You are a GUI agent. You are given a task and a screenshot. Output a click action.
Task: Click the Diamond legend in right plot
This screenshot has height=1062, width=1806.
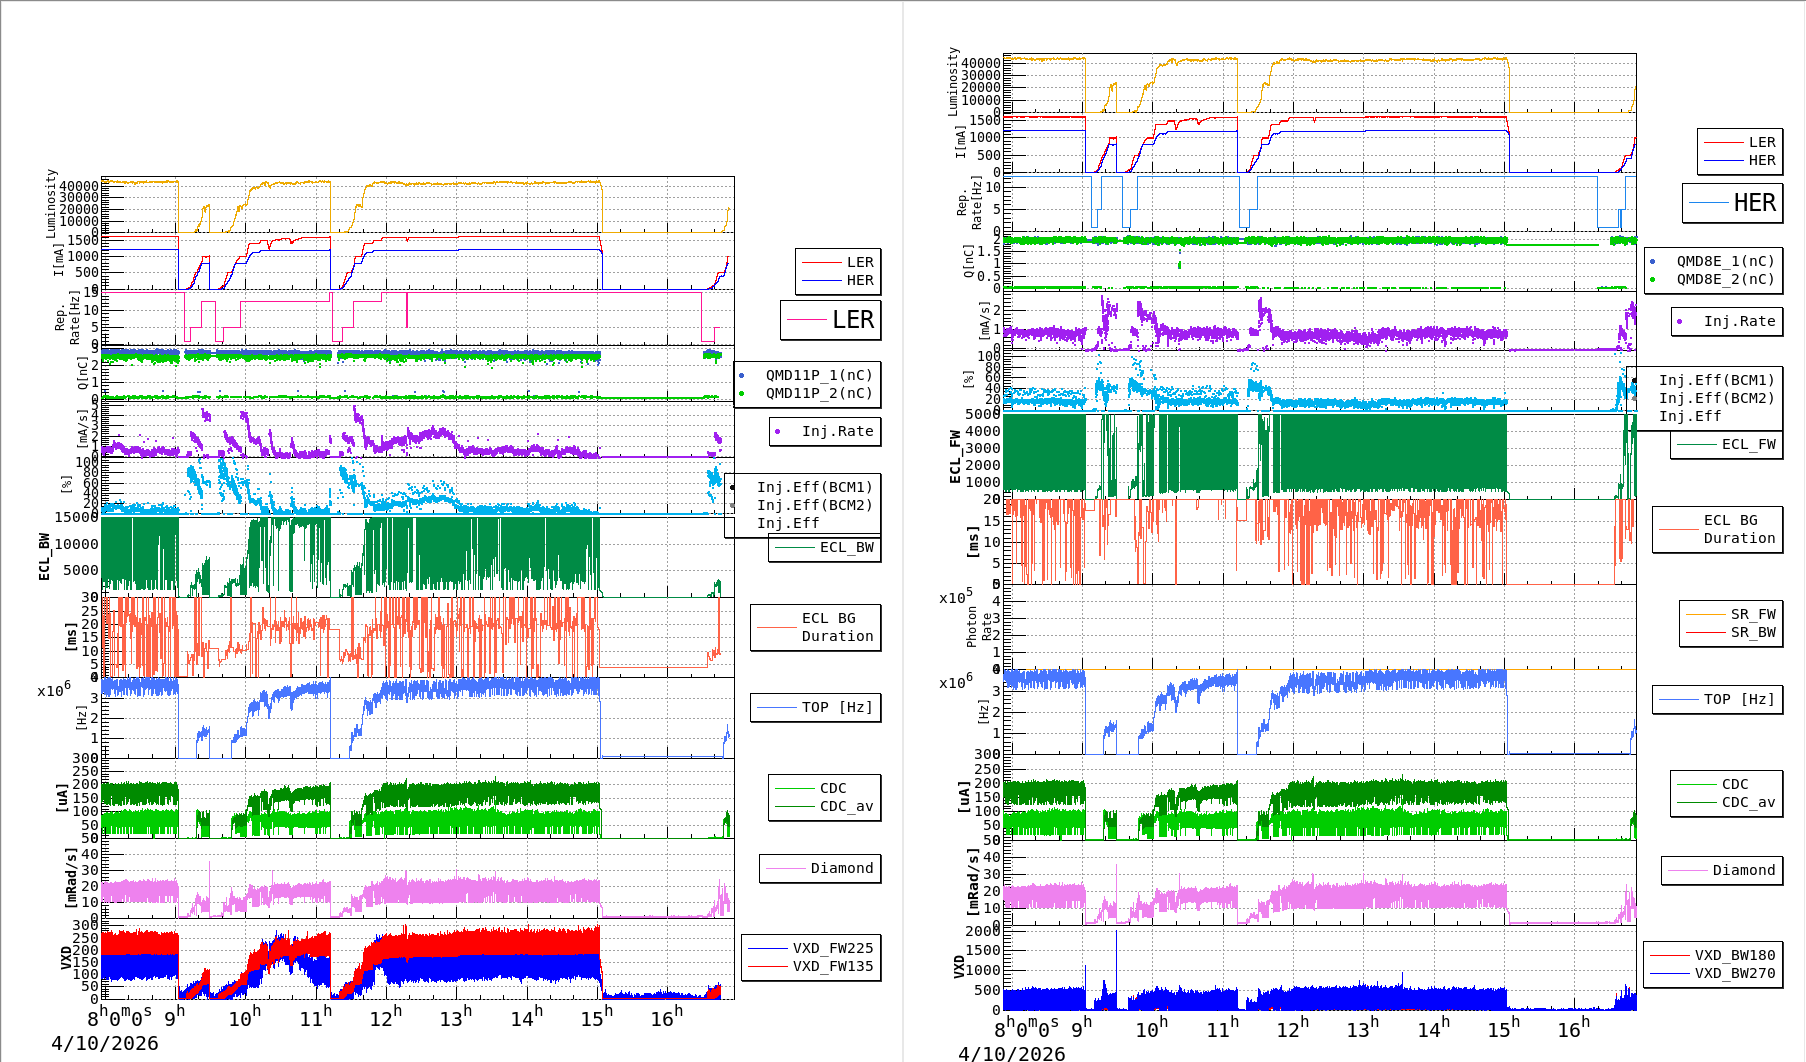tap(1743, 870)
